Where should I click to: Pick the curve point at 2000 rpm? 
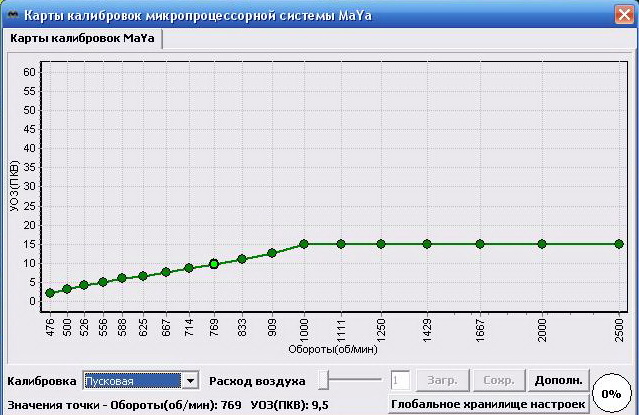(542, 244)
